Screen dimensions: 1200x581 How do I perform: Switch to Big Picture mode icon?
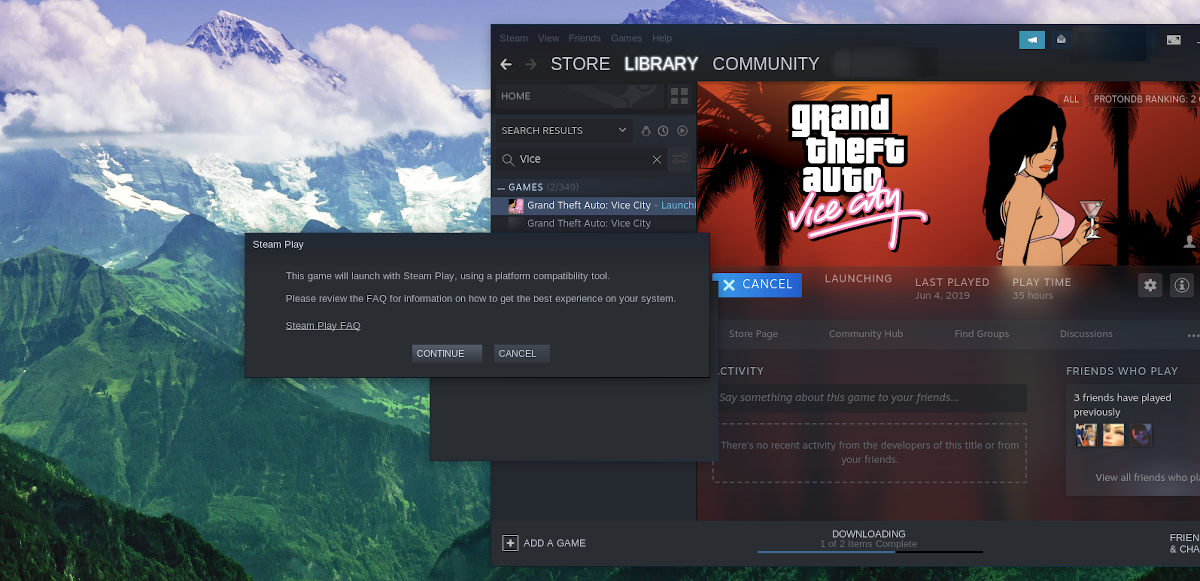tap(1174, 40)
